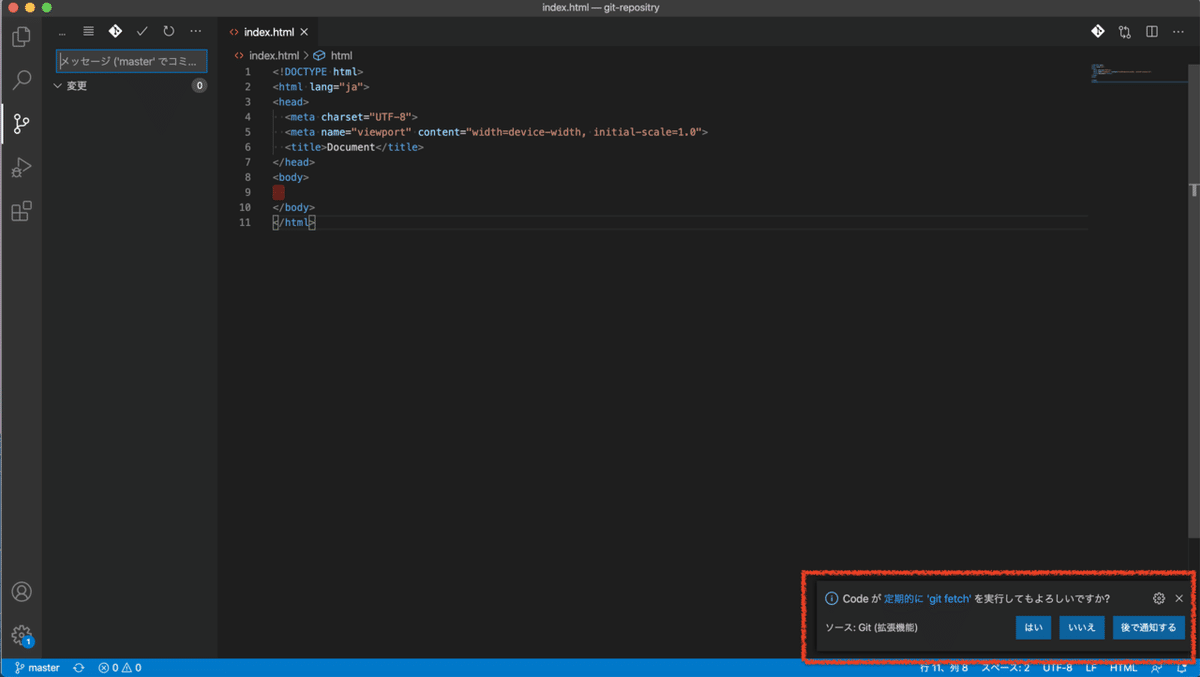Screen dimensions: 1200x677
Task: Open the Manage gear in activity bar
Action: pos(21,635)
